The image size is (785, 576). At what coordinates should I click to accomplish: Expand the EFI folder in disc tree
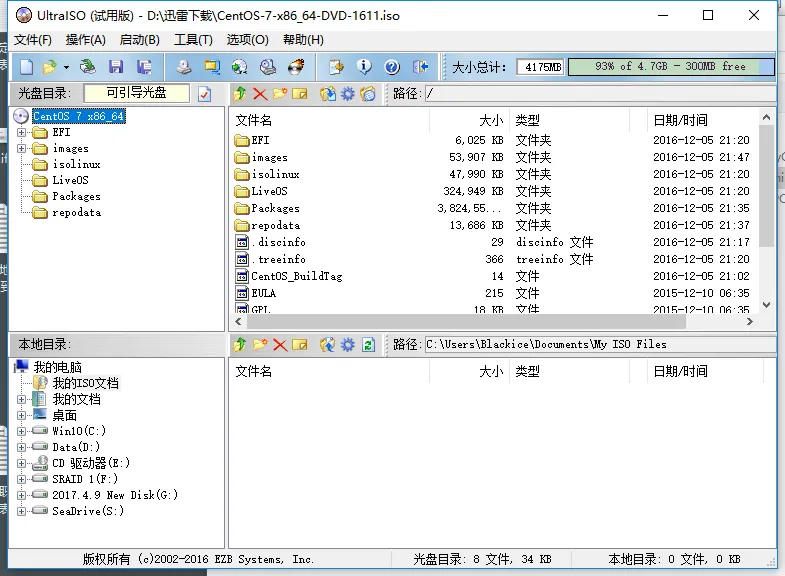pyautogui.click(x=22, y=133)
